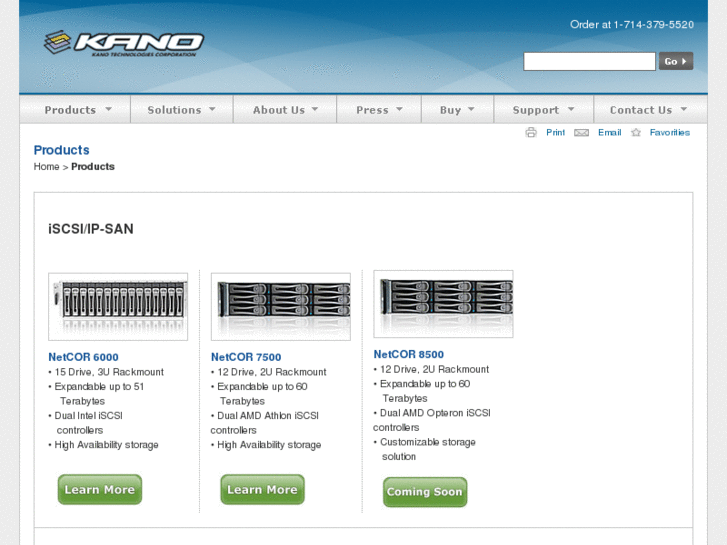Click the printer icon

pyautogui.click(x=531, y=133)
